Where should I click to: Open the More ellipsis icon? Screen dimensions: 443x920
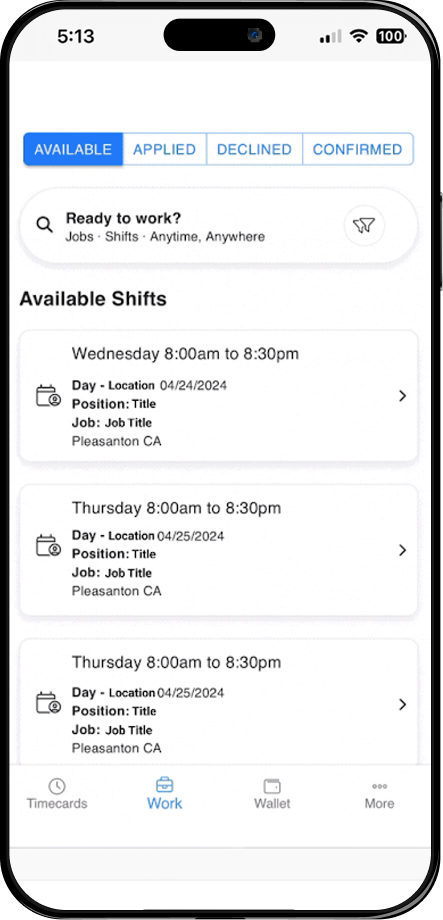pyautogui.click(x=379, y=786)
